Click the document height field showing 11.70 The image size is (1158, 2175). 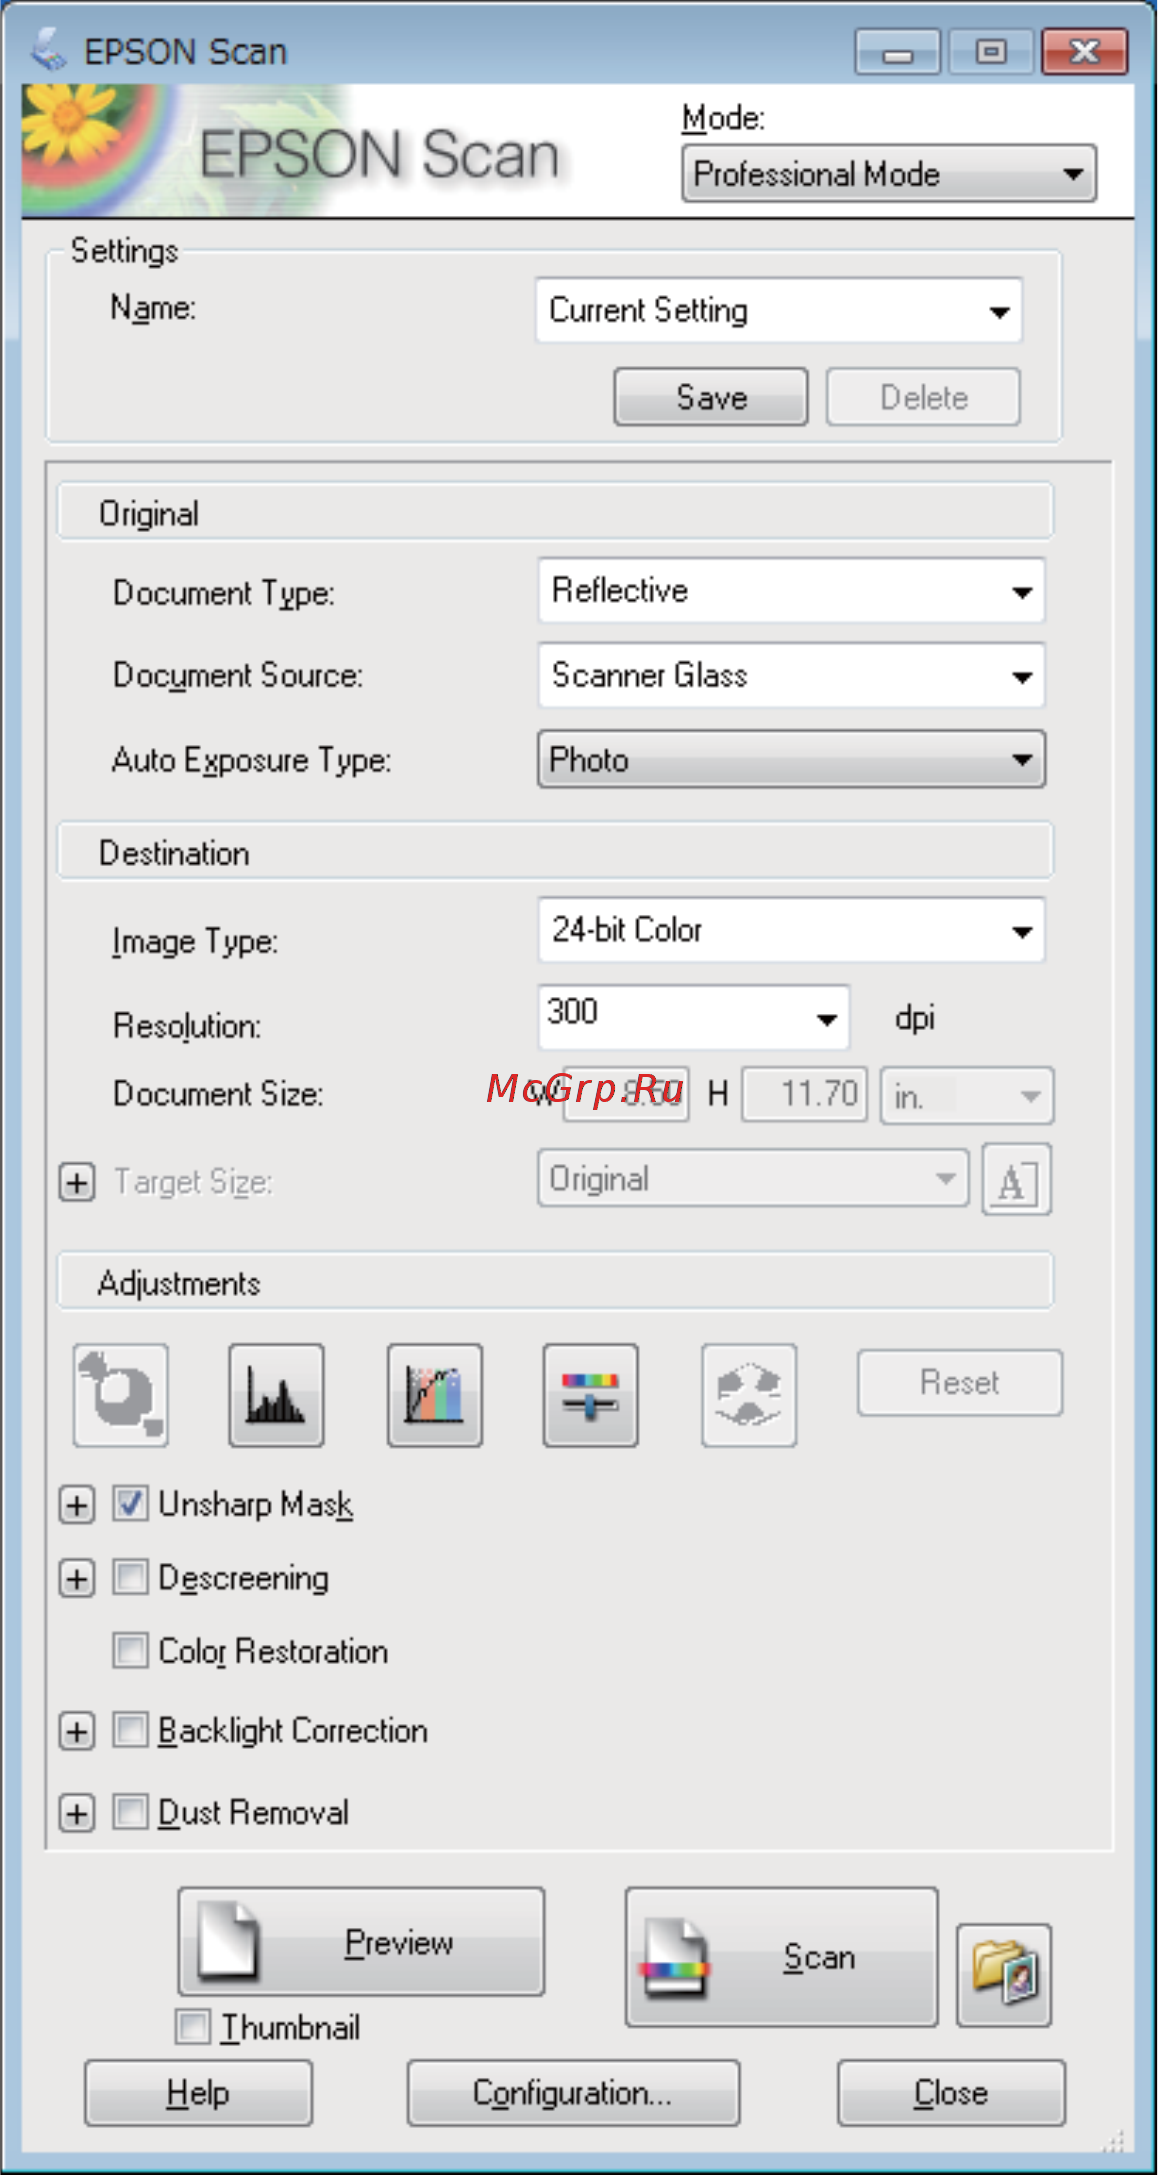click(804, 1094)
